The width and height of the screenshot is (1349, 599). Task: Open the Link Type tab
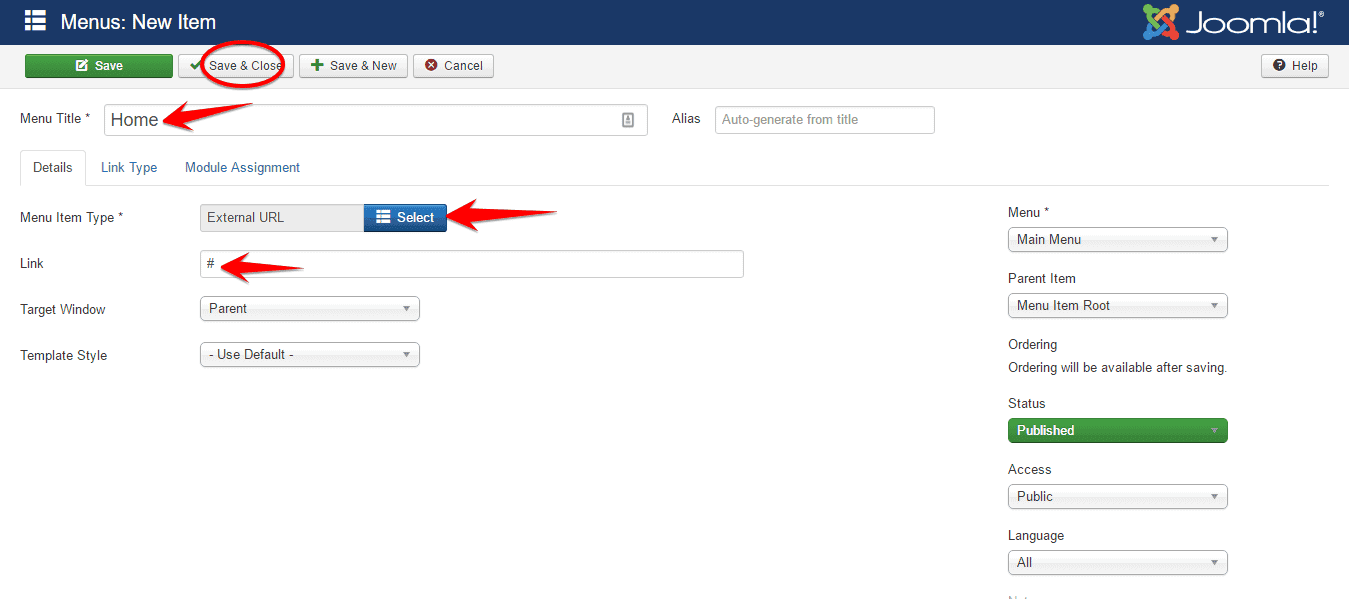click(x=129, y=168)
